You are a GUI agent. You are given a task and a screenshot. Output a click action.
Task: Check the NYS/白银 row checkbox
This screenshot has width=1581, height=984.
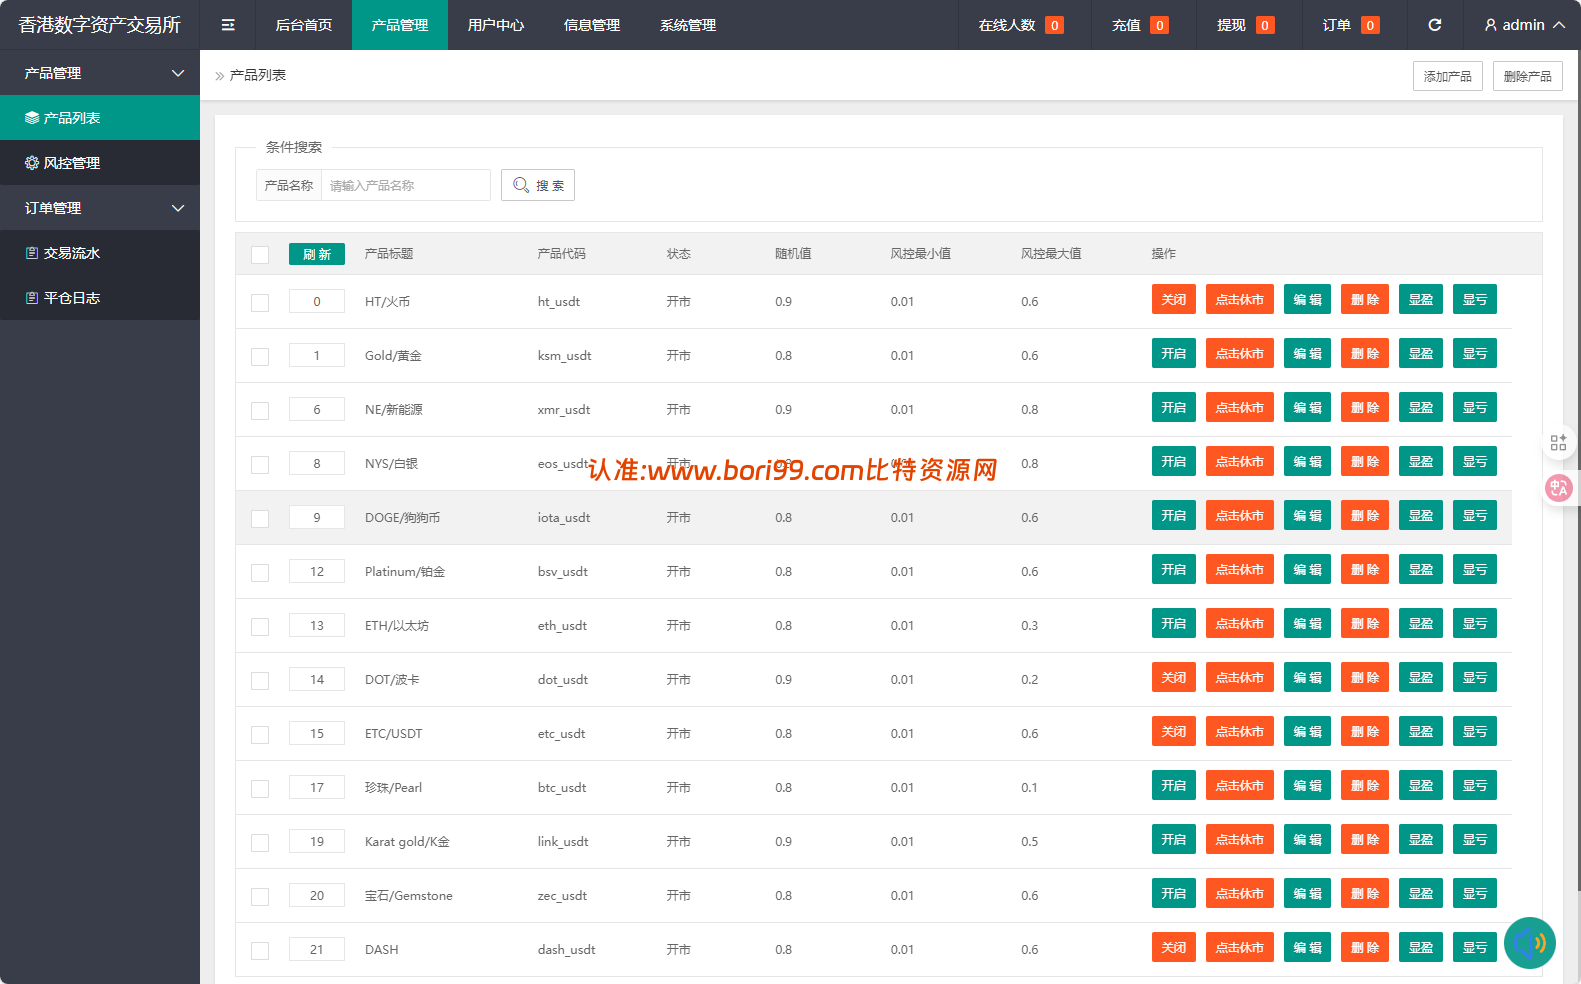[x=260, y=464]
